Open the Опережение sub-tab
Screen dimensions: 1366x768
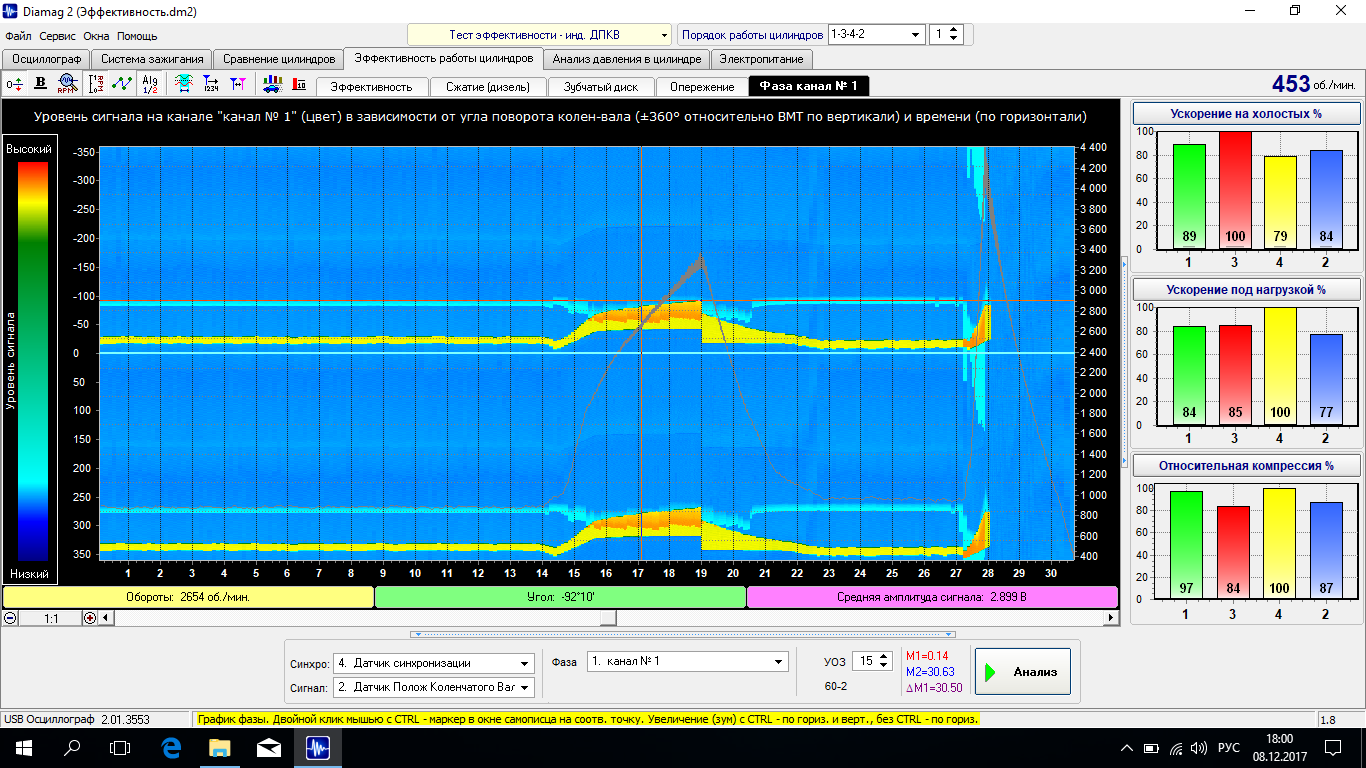[702, 86]
